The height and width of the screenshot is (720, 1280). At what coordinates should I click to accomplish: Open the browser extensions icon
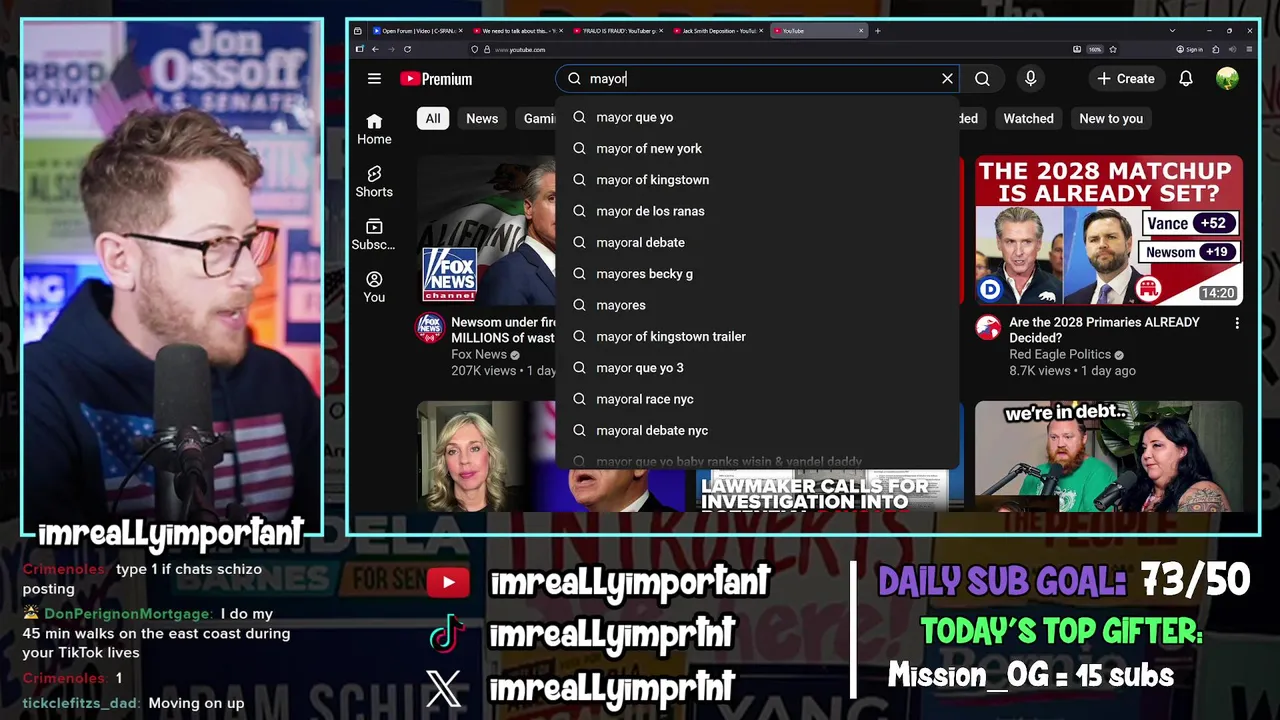point(1216,49)
